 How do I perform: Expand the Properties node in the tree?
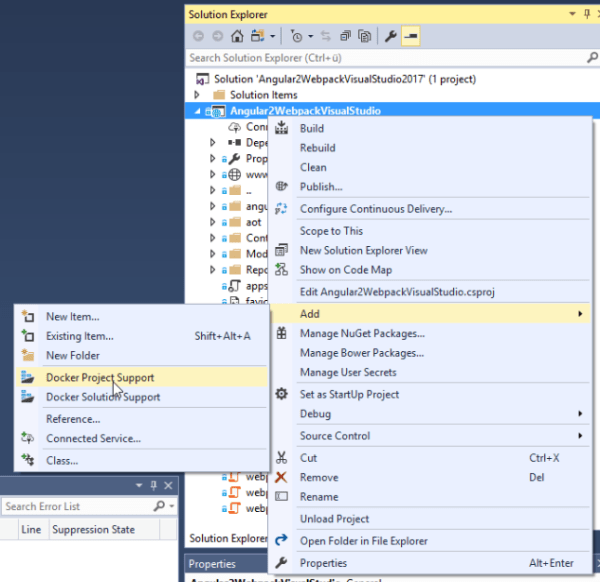pos(212,158)
